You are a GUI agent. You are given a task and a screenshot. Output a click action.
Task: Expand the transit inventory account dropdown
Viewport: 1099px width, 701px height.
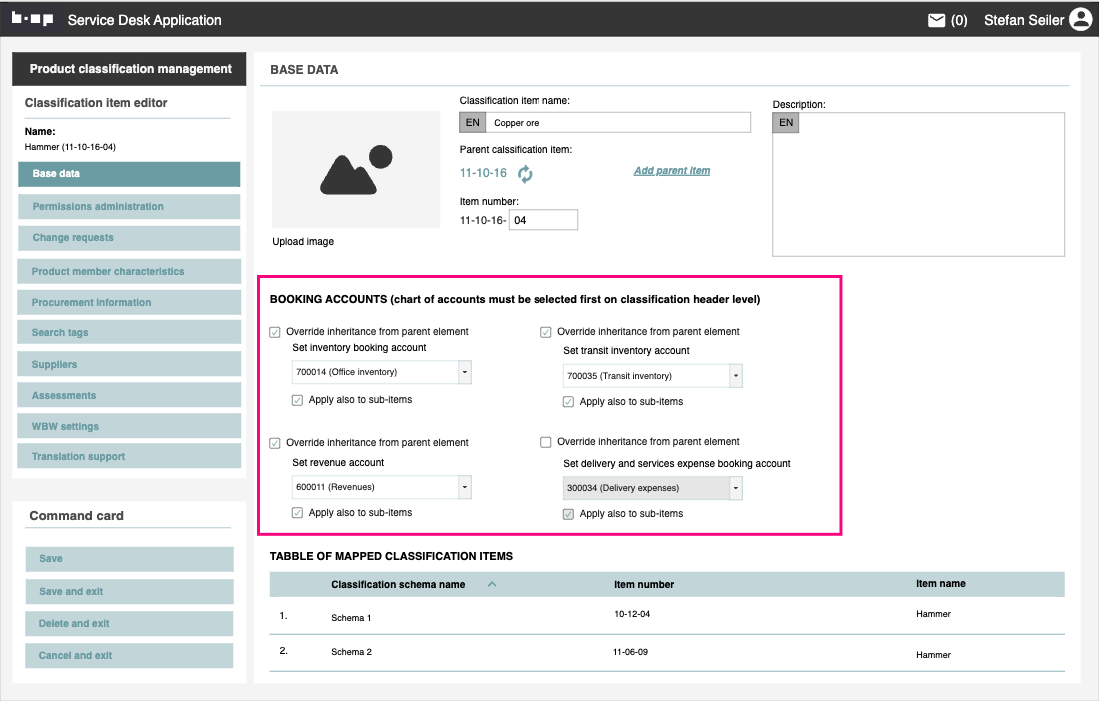[x=736, y=376]
